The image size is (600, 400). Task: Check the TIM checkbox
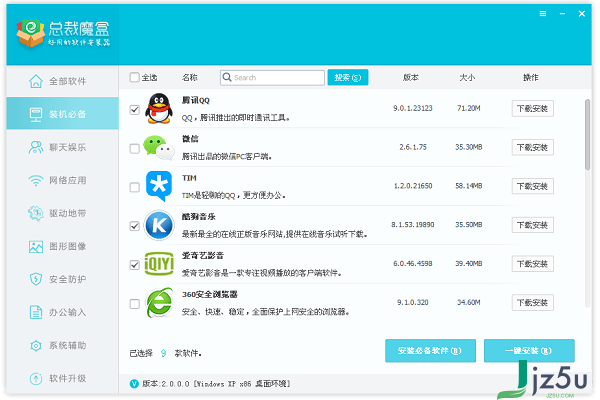134,188
